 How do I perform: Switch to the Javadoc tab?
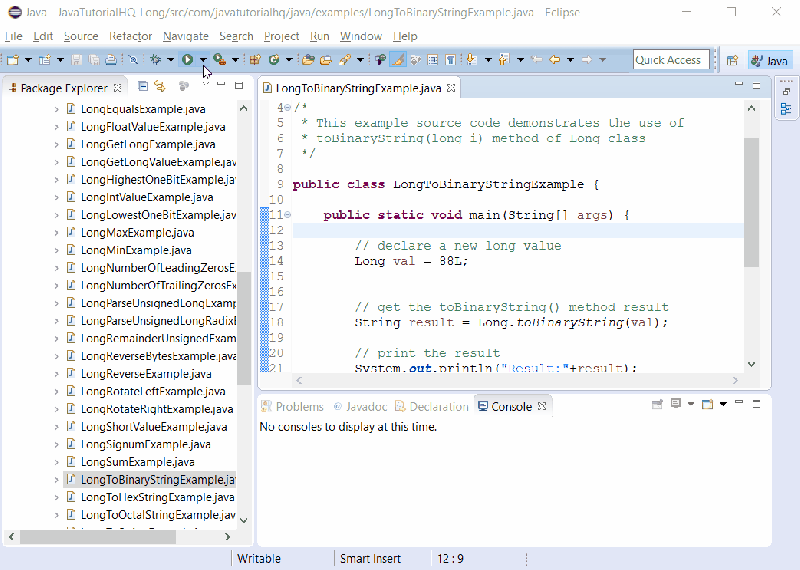coord(360,407)
